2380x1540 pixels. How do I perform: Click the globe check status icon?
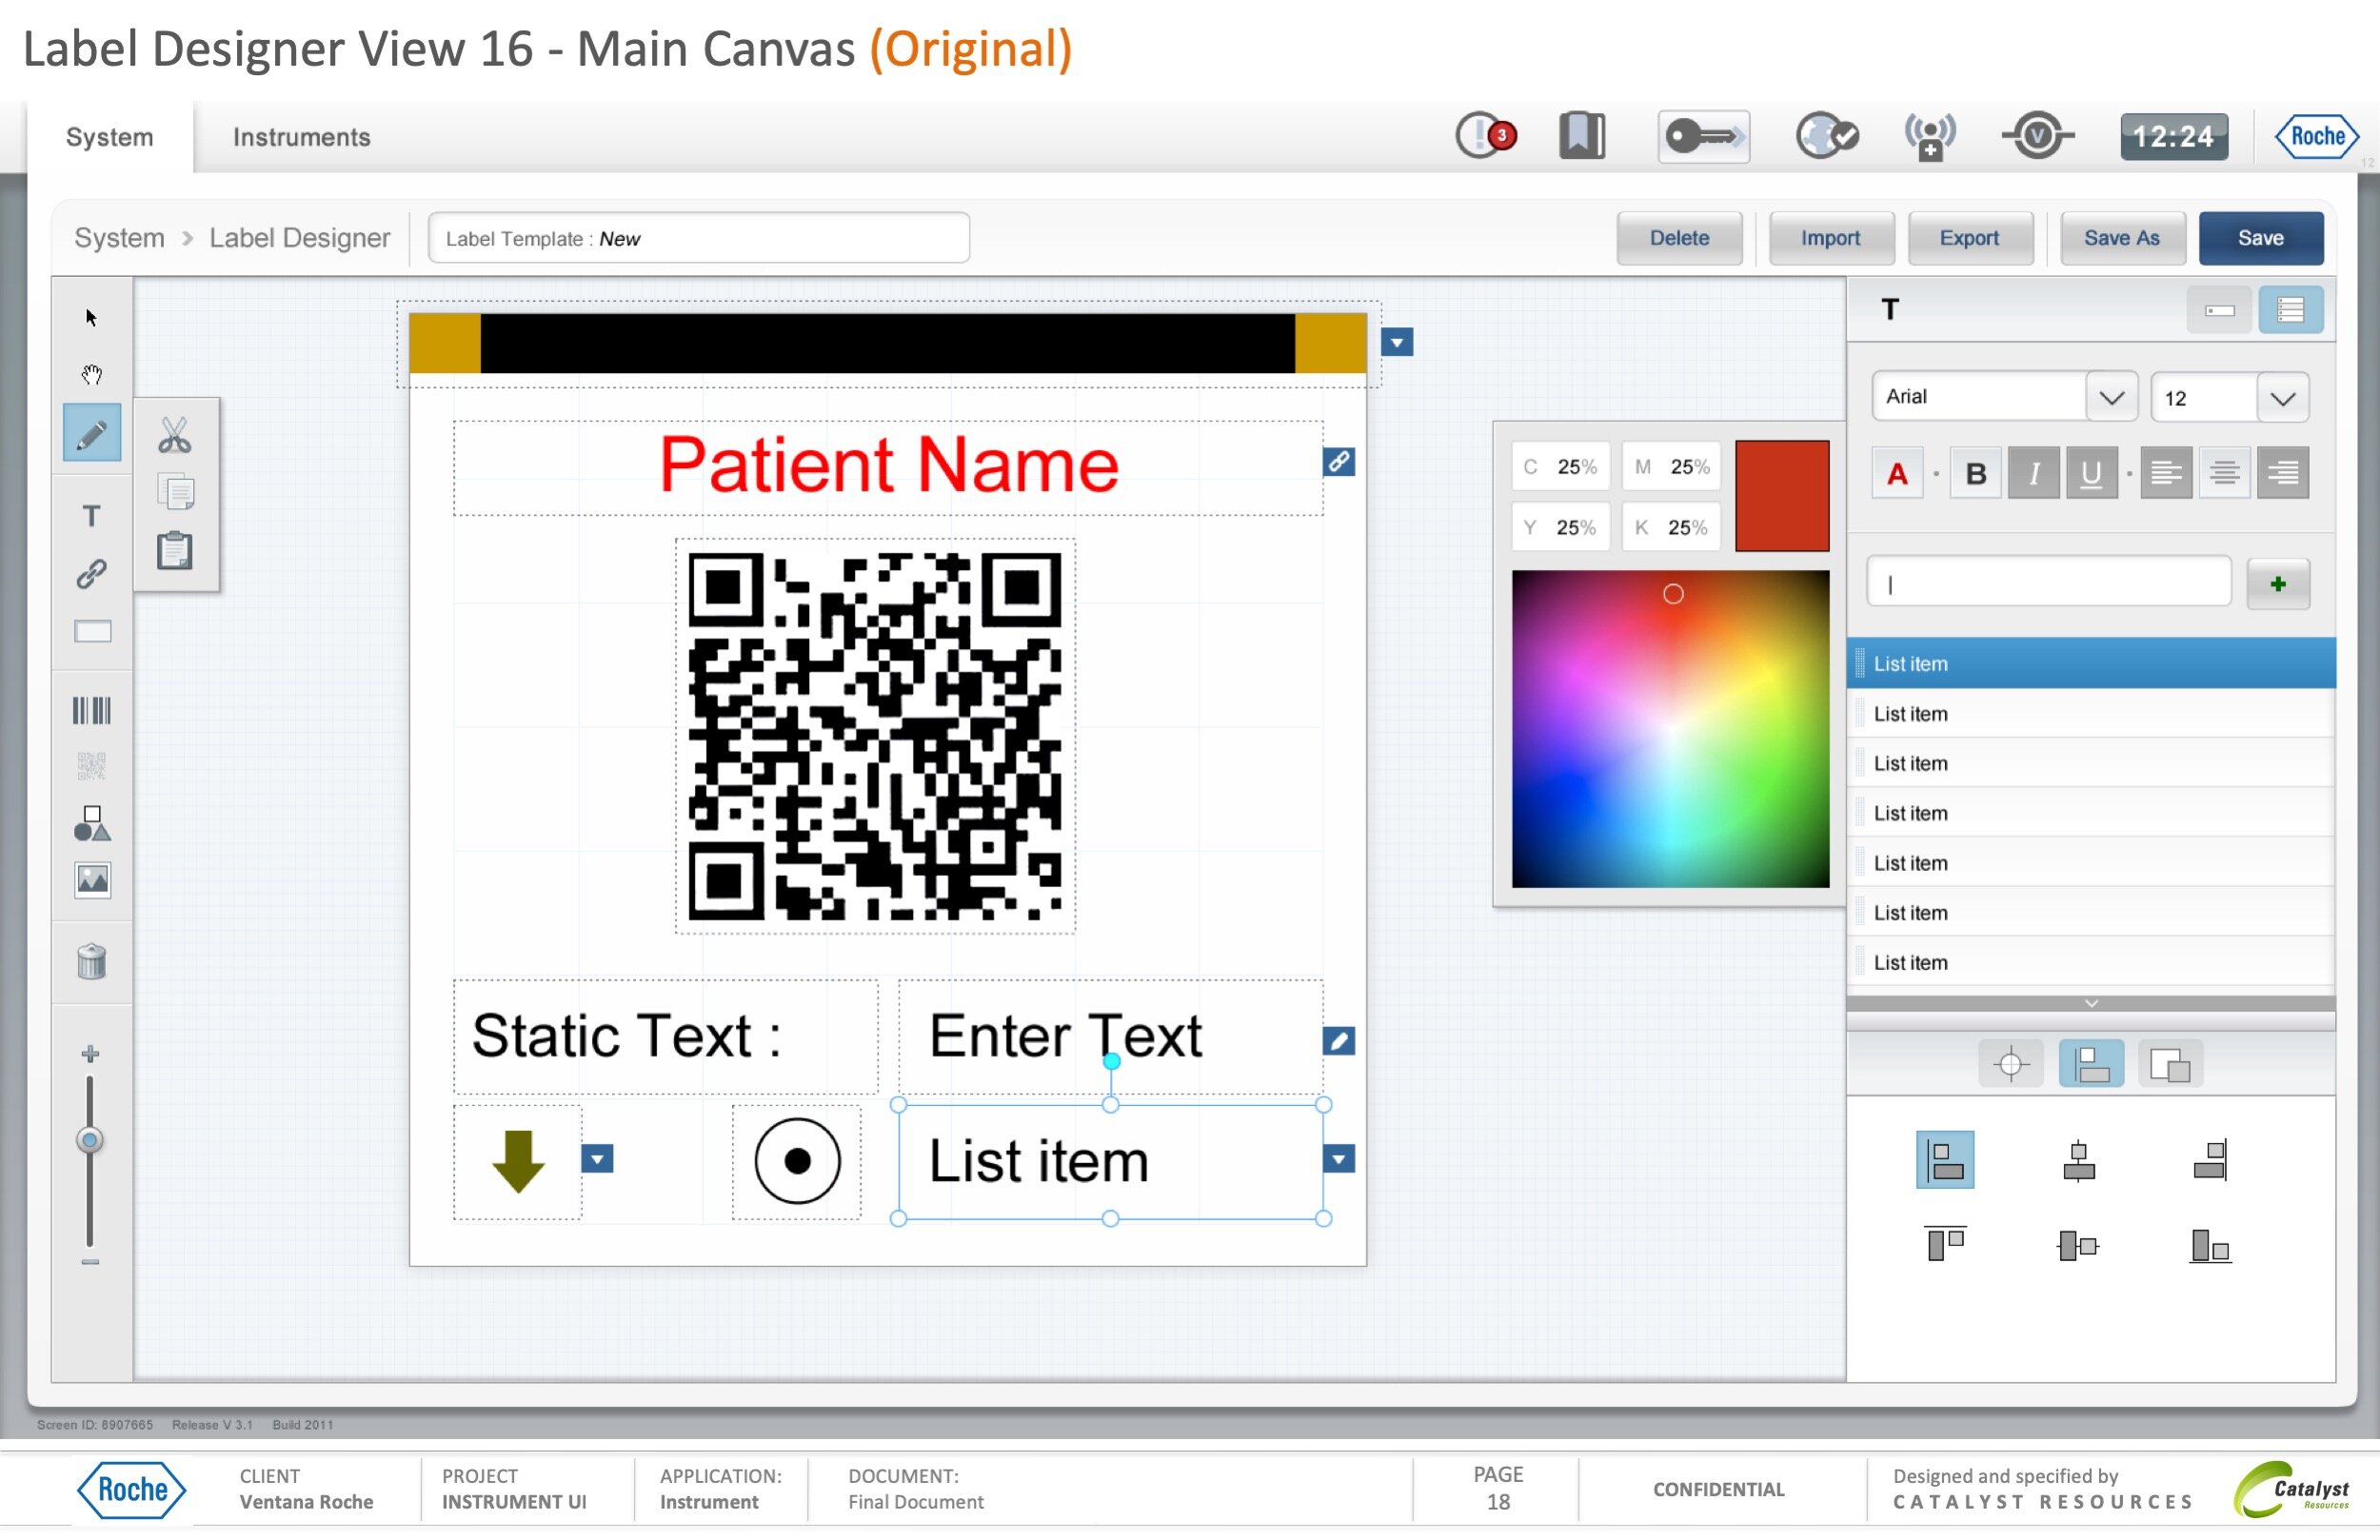[x=1826, y=136]
